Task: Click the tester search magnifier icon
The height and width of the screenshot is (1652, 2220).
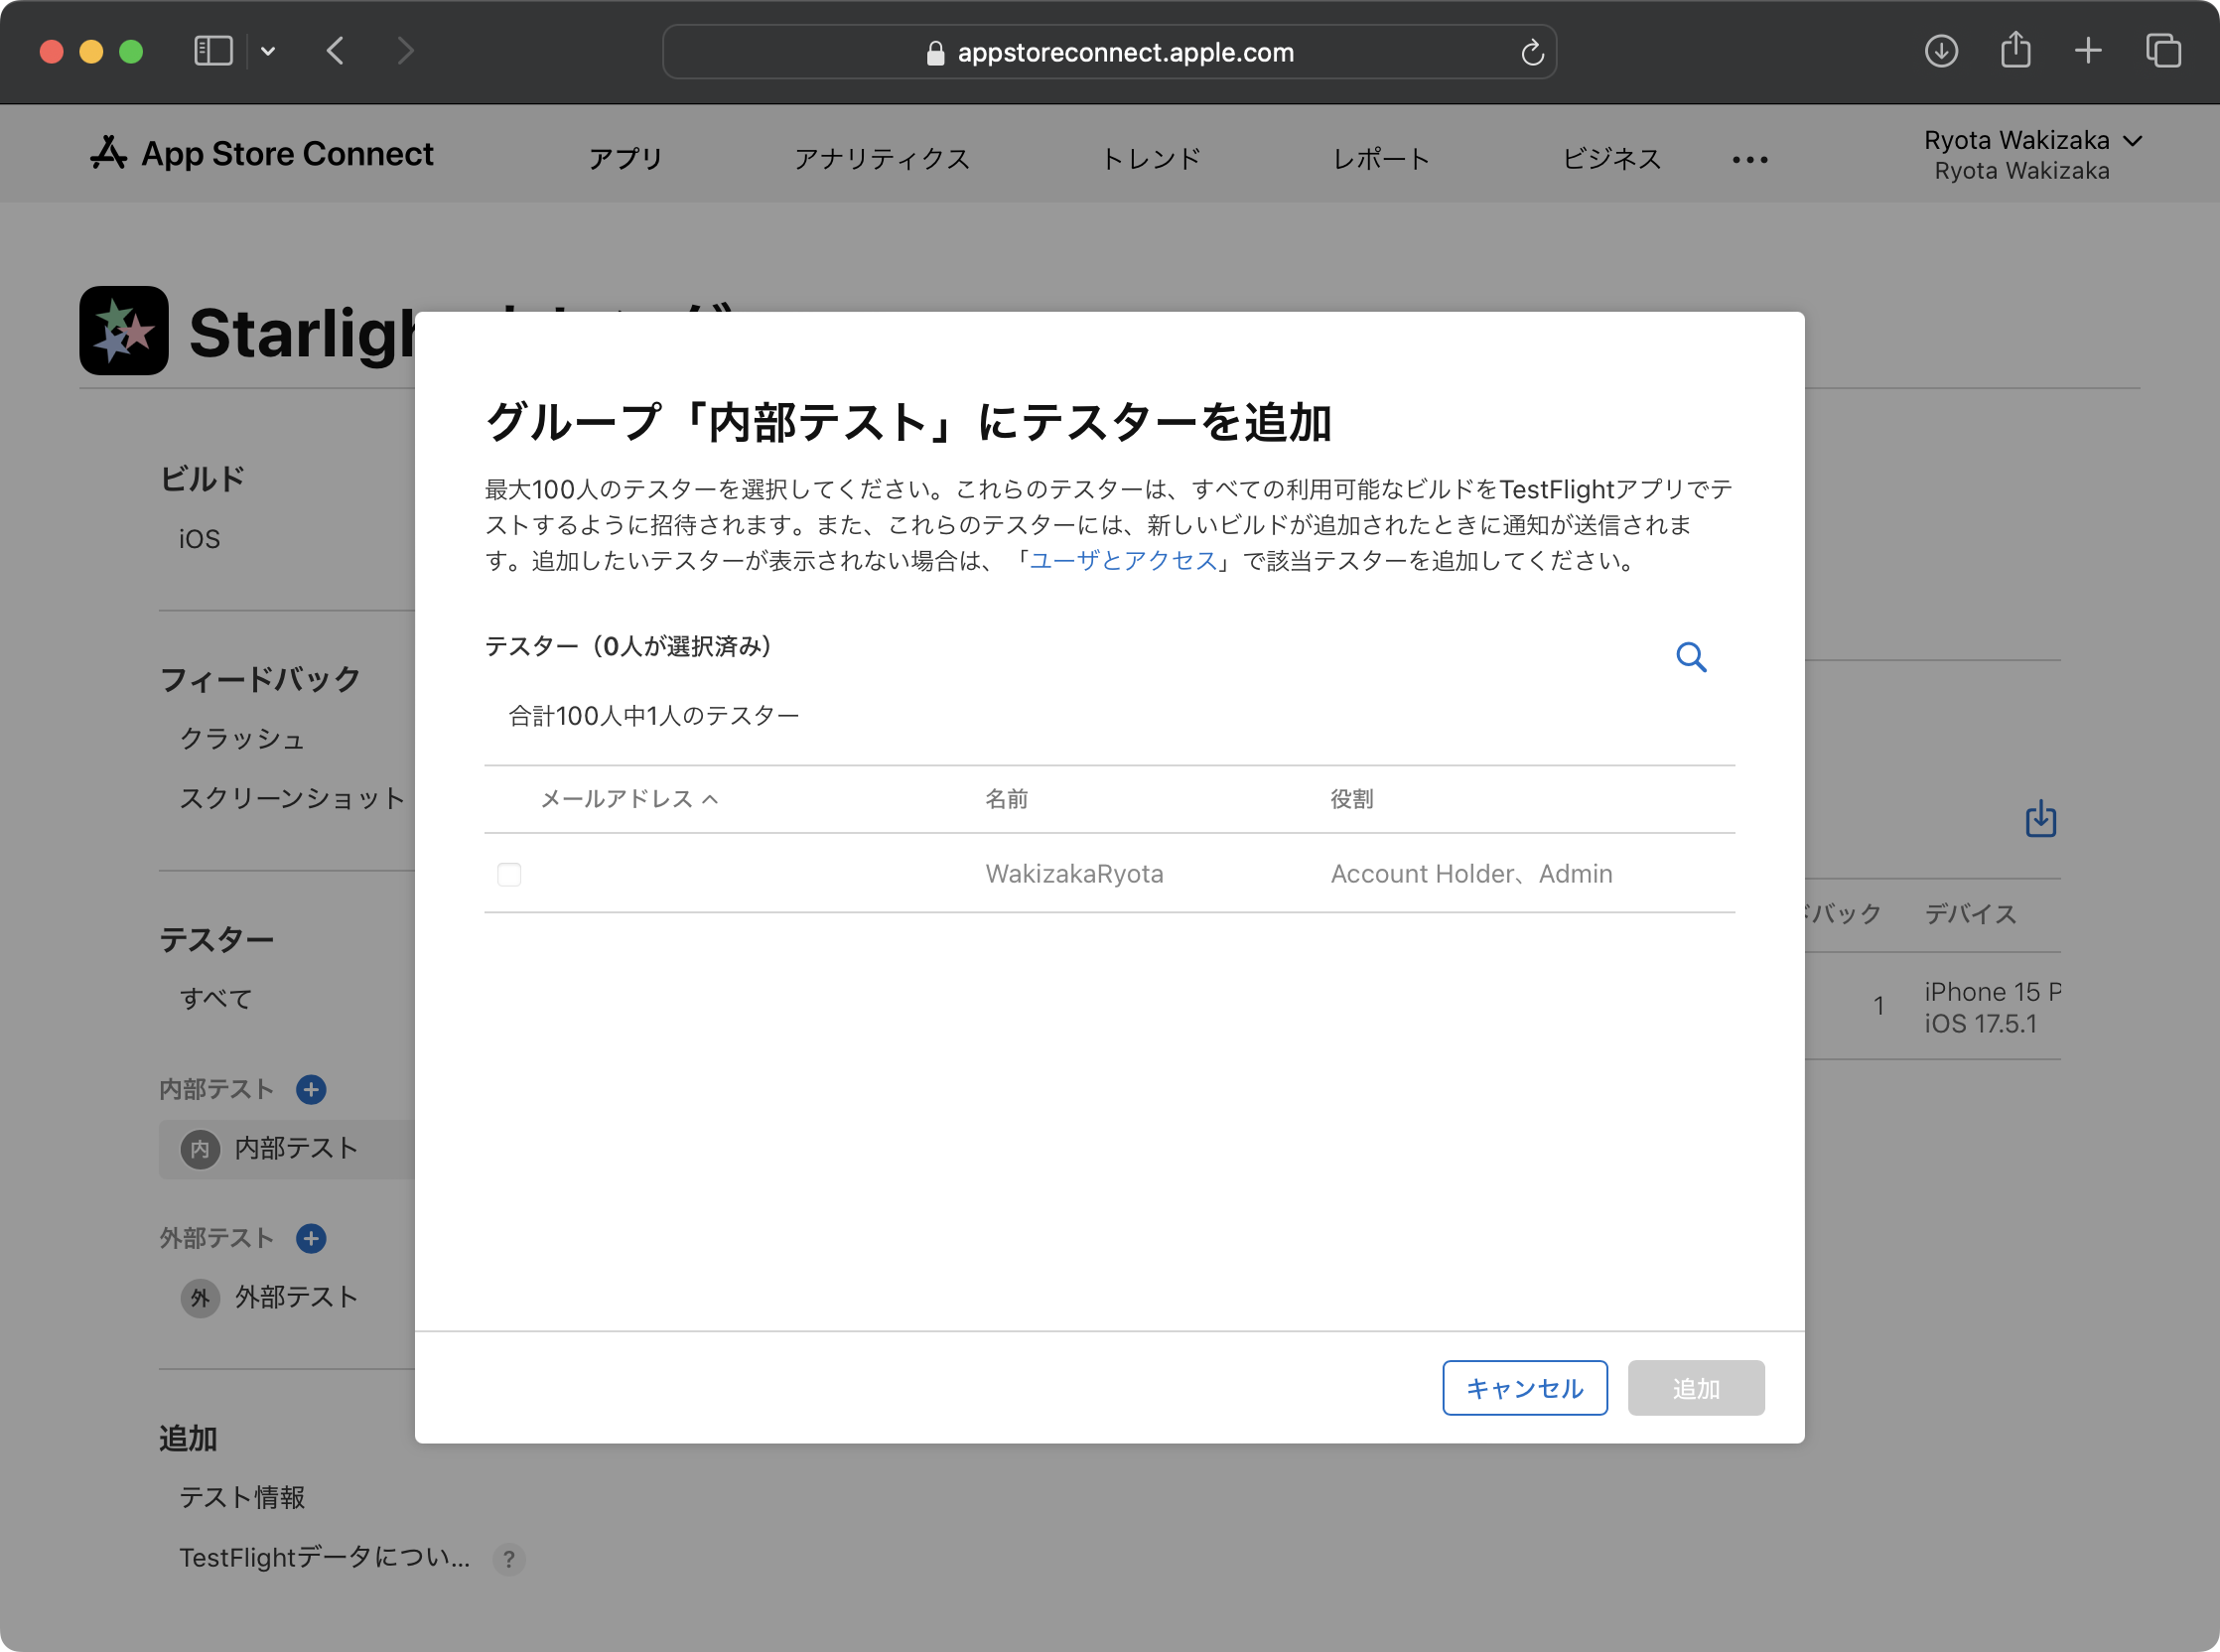Action: pyautogui.click(x=1691, y=657)
